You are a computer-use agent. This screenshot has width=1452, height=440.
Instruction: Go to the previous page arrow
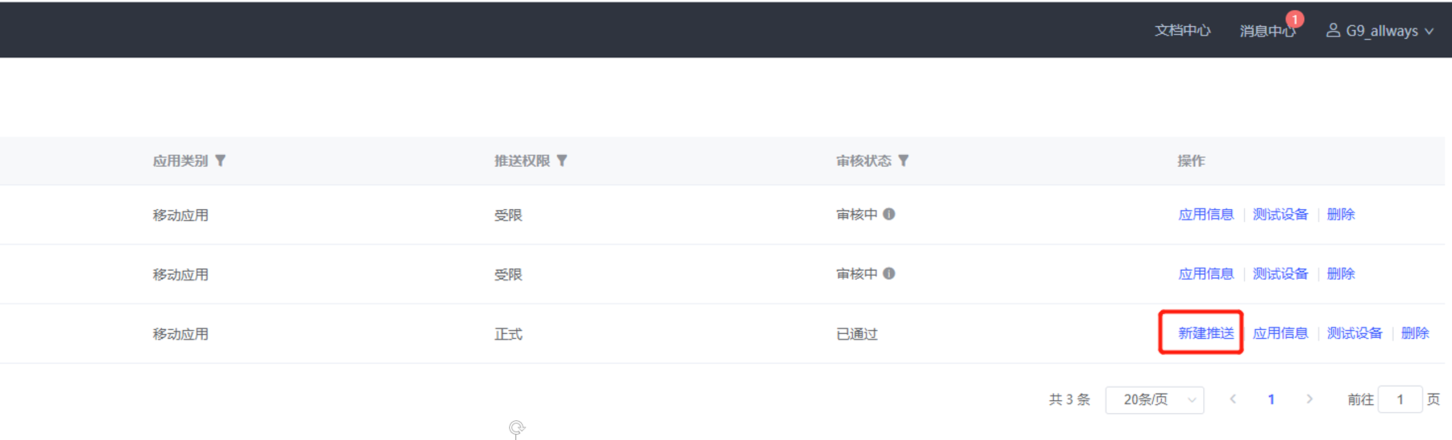click(1233, 400)
